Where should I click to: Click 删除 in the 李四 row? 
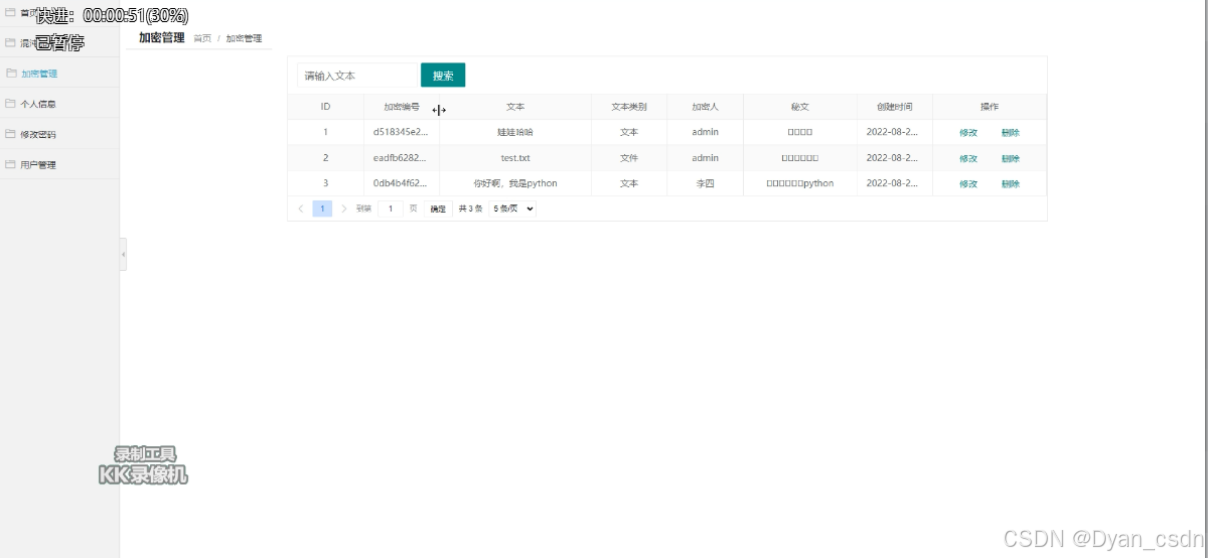coord(1010,184)
